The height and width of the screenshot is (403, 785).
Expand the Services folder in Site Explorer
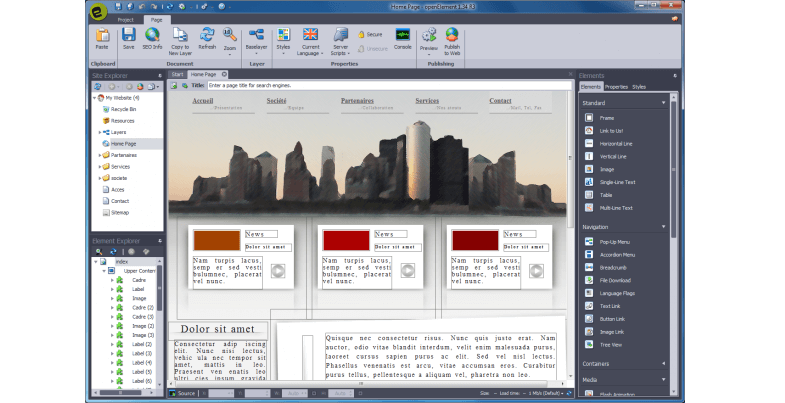[100, 167]
